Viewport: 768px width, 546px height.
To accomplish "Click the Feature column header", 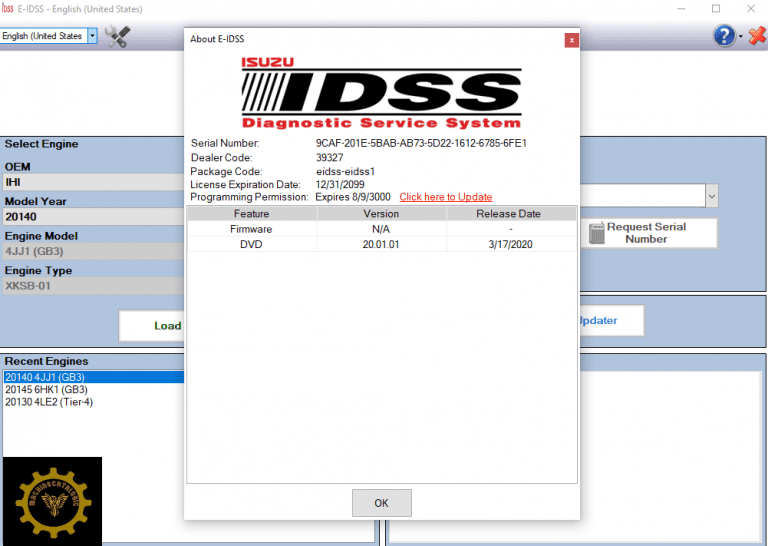I will point(252,214).
